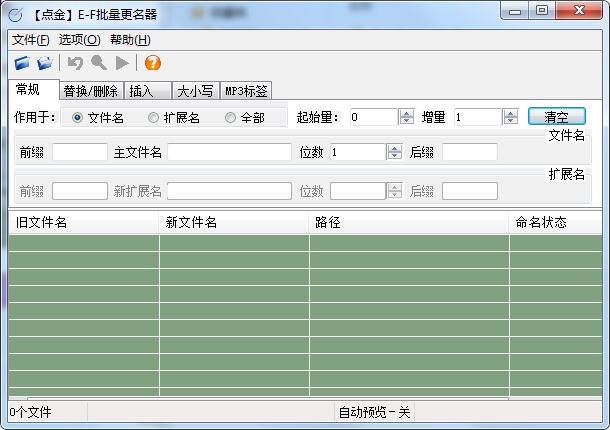610x430 pixels.
Task: Open the 文件(F) menu
Action: [30, 40]
